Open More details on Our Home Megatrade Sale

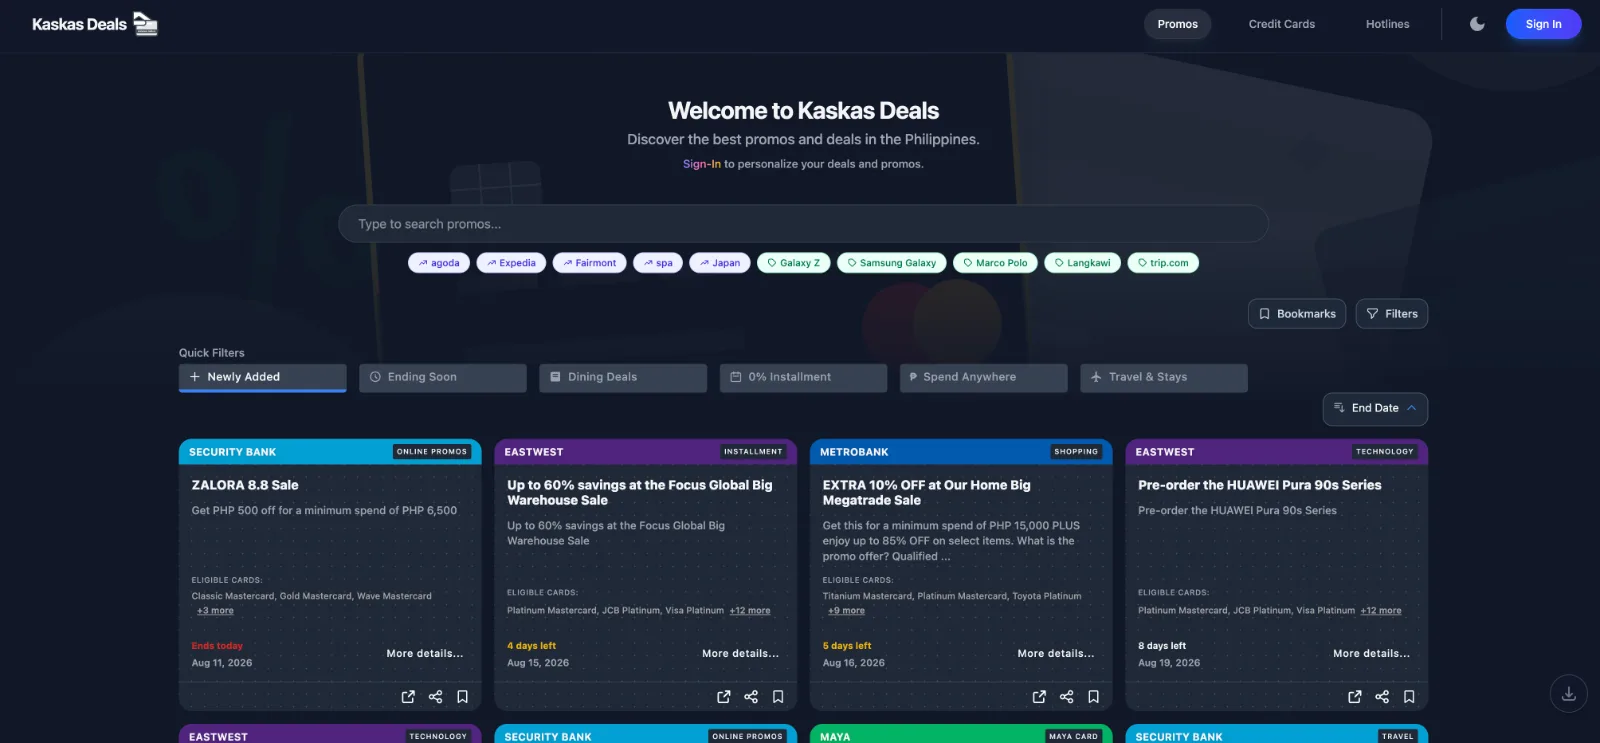click(1056, 654)
